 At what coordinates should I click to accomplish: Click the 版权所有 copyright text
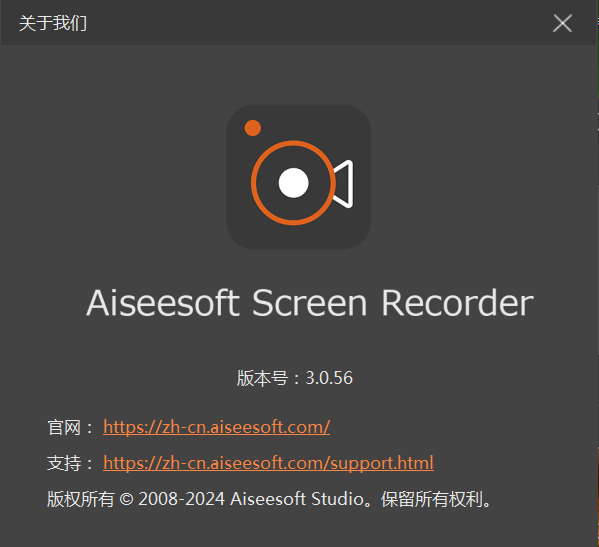coord(81,499)
